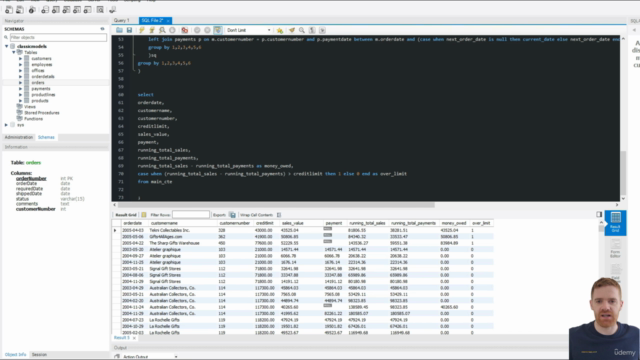Screen dimensions: 640x360
Task: Select Views in schema tree
Action: (30, 107)
